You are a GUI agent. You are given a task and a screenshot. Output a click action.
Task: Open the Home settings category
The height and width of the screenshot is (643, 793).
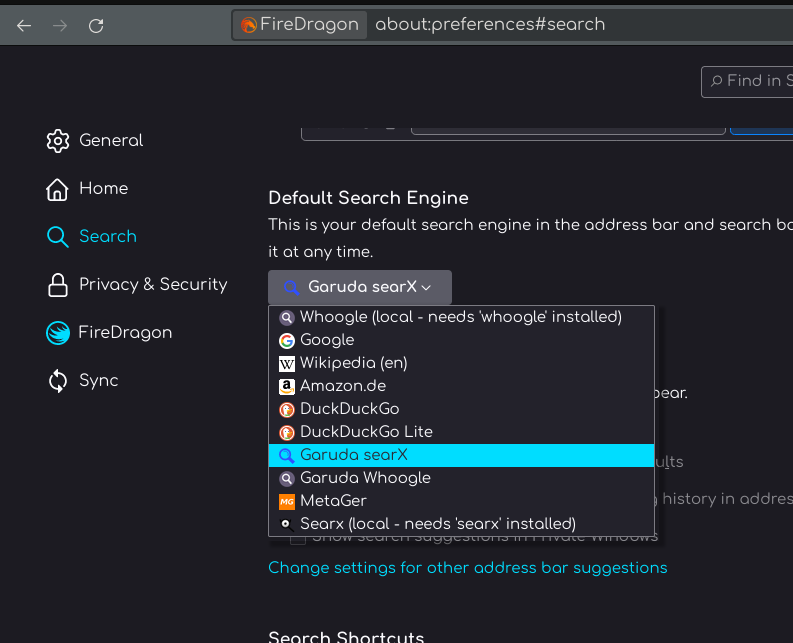[87, 189]
